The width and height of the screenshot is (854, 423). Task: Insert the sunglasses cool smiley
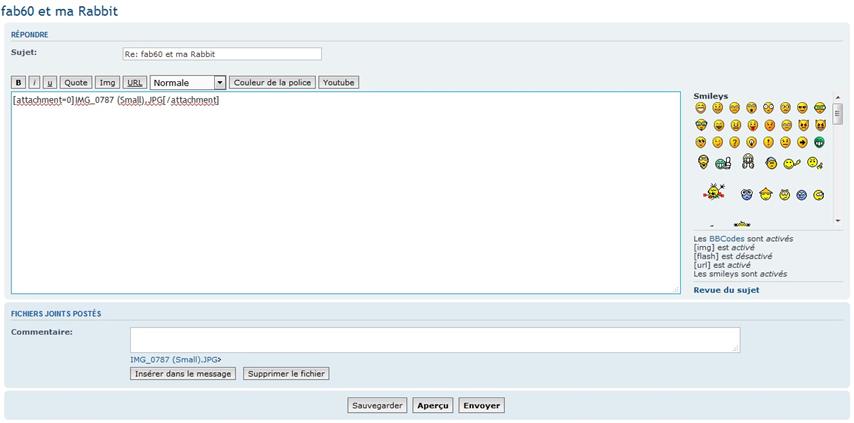(x=803, y=108)
